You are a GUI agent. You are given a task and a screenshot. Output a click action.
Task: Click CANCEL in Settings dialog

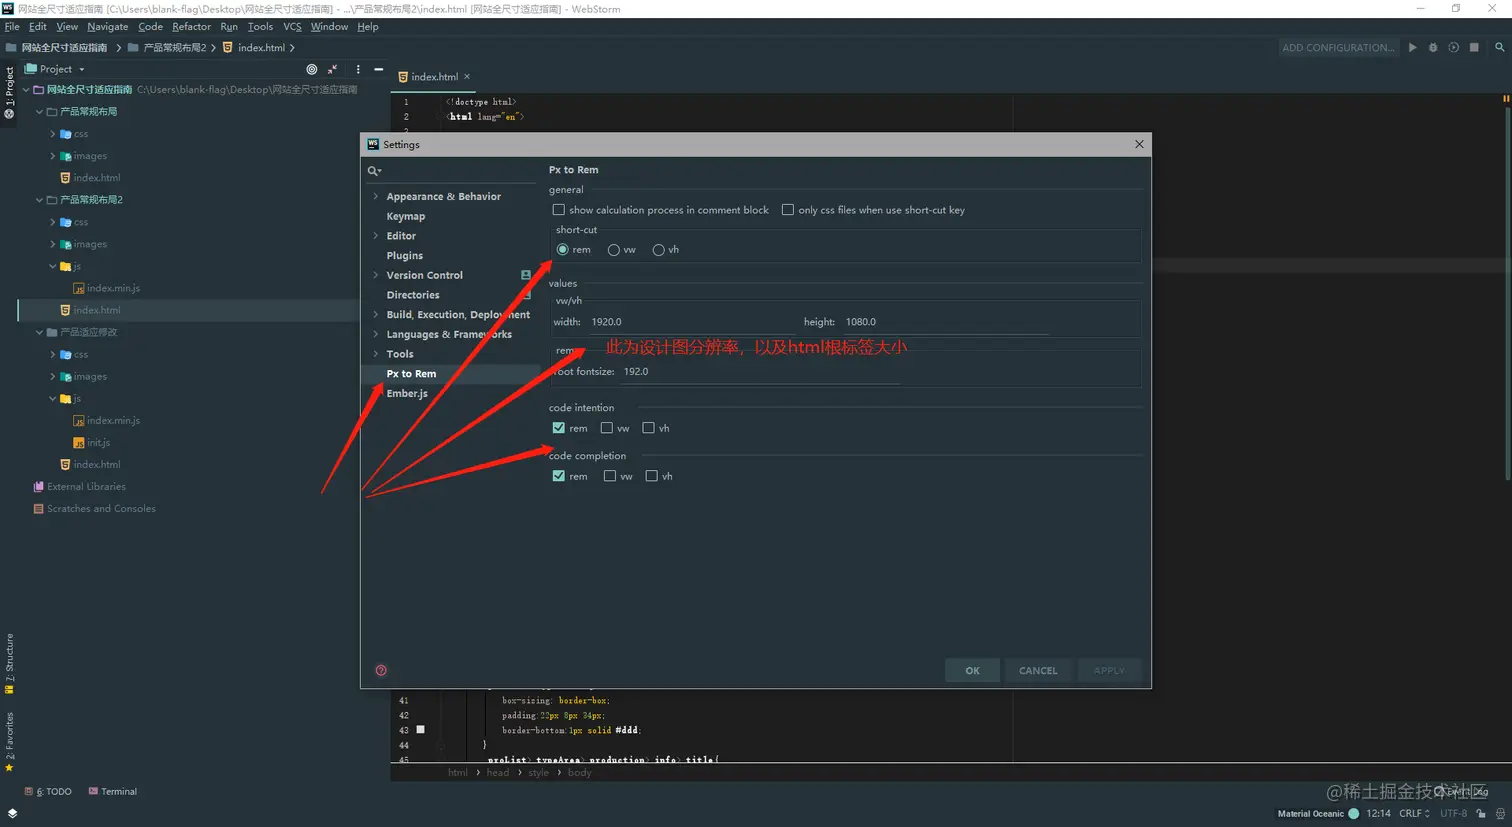tap(1038, 670)
